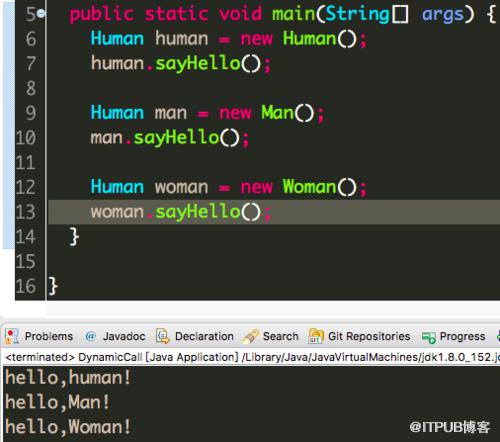Click console output 'hello,human!'
500x442 pixels.
click(x=68, y=378)
